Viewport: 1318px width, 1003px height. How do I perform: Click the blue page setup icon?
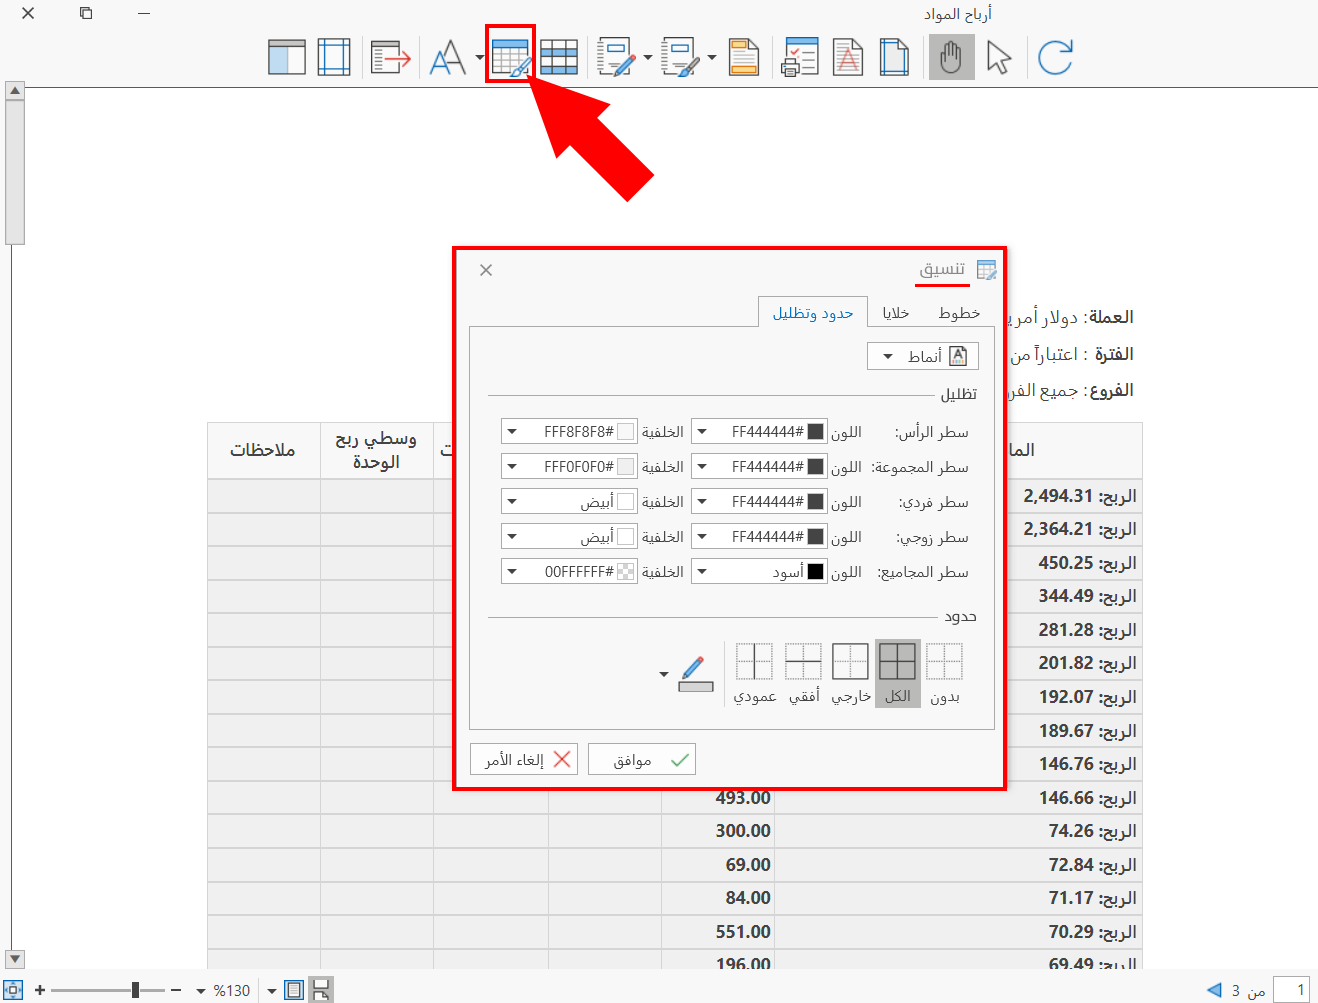pos(894,57)
